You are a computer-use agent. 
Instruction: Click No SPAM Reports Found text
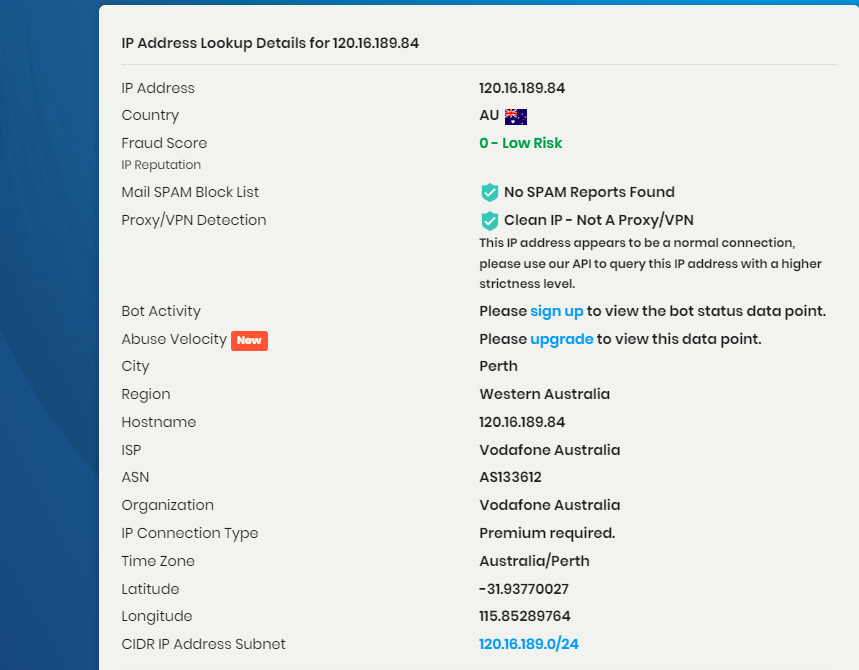(x=589, y=192)
